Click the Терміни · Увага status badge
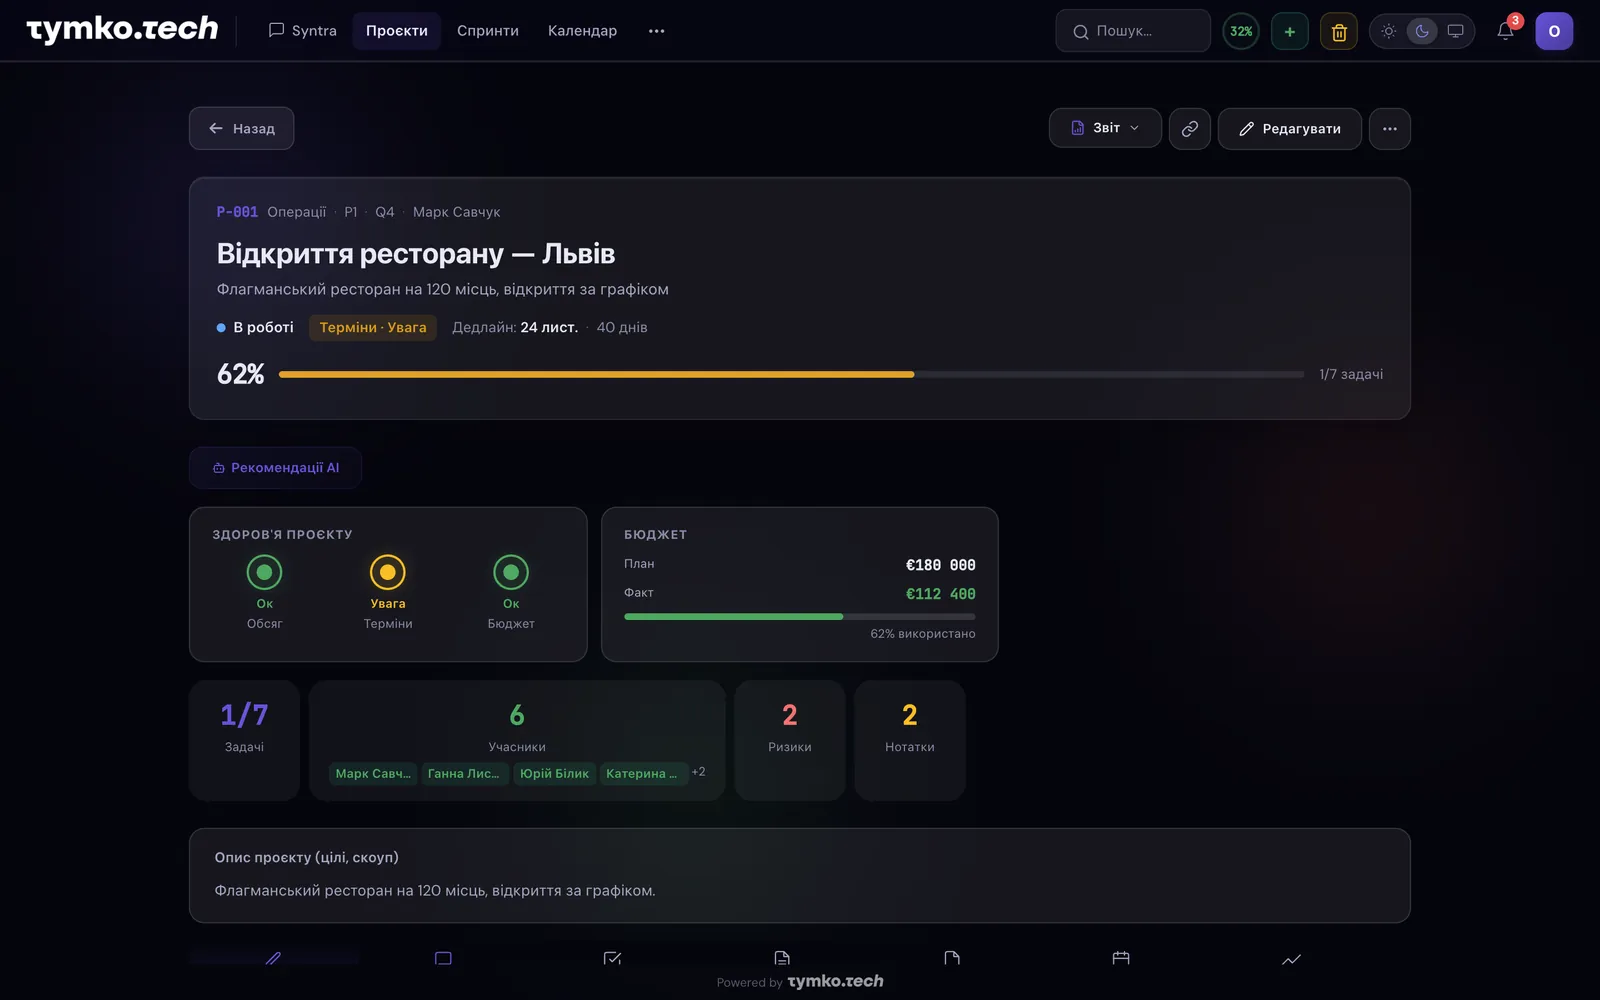1600x1000 pixels. pyautogui.click(x=373, y=327)
